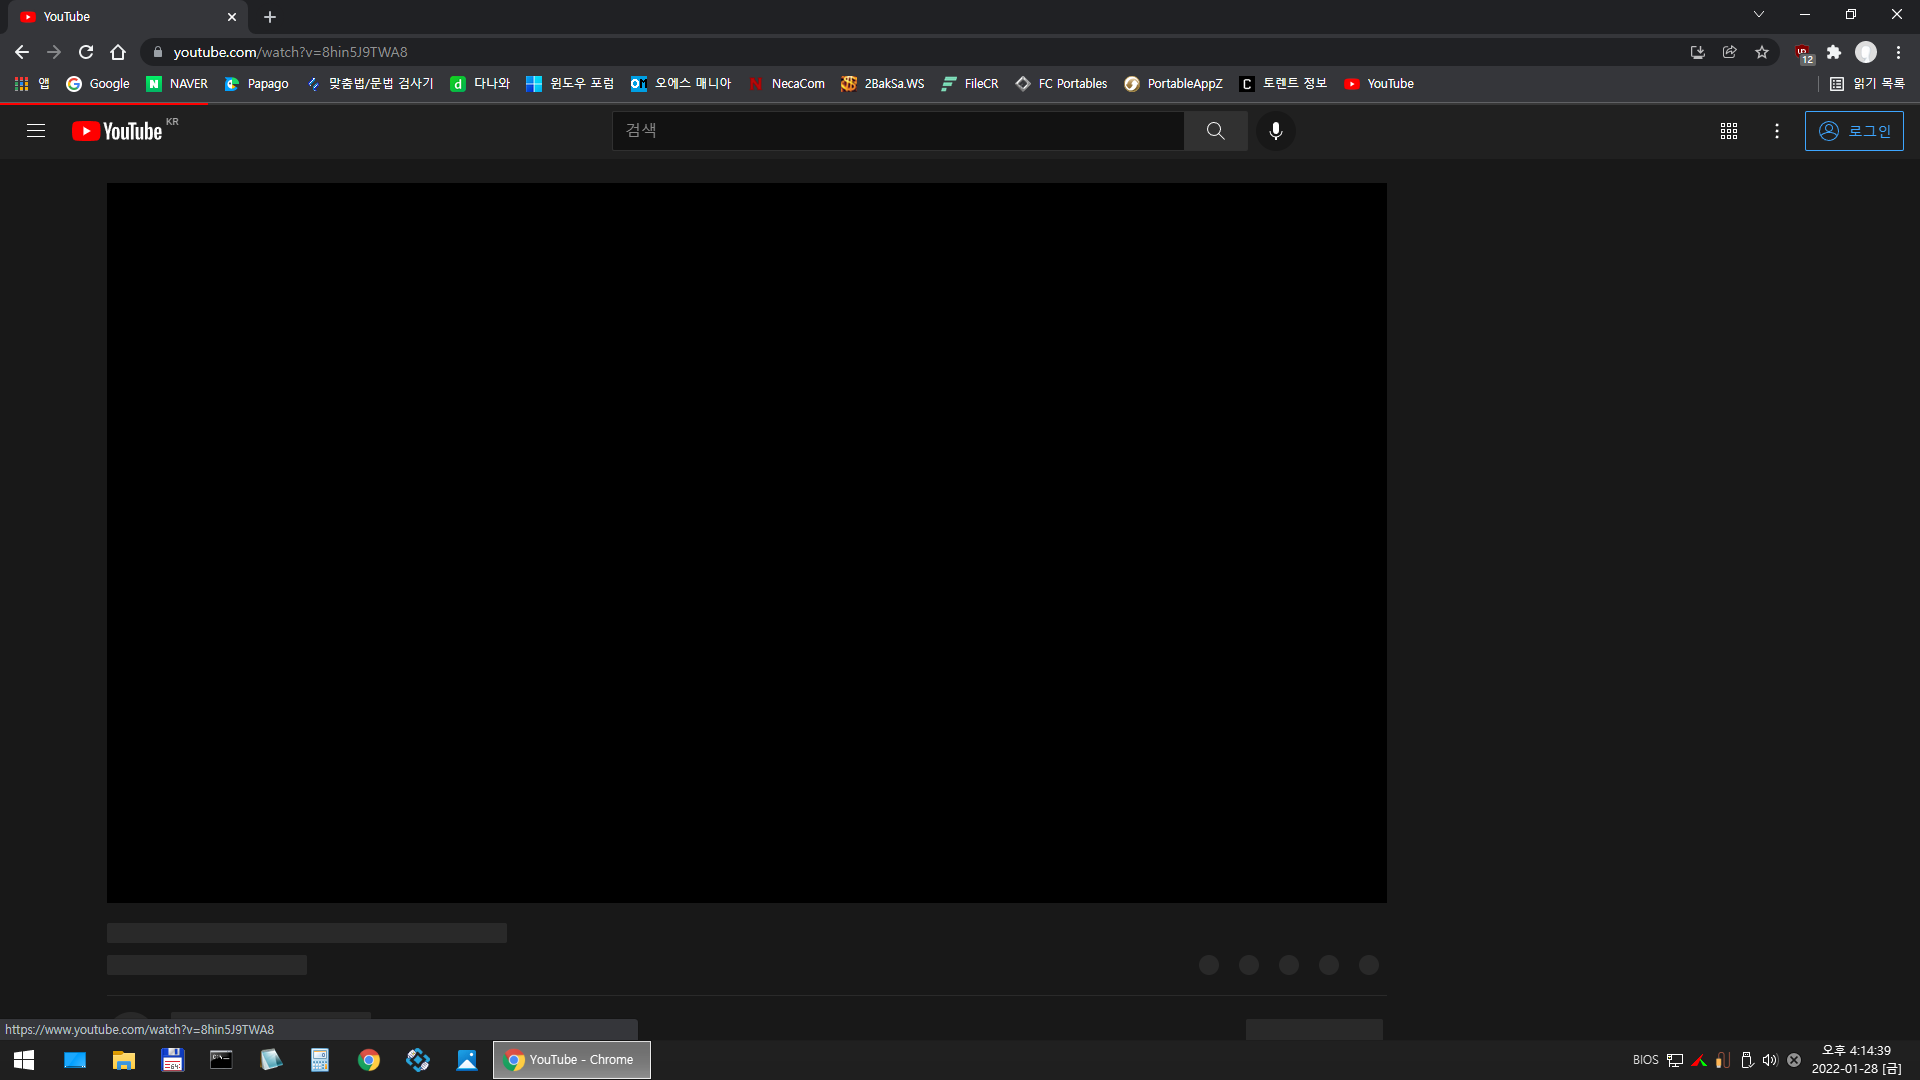Open File Explorer from taskbar
The height and width of the screenshot is (1080, 1920).
click(x=124, y=1060)
